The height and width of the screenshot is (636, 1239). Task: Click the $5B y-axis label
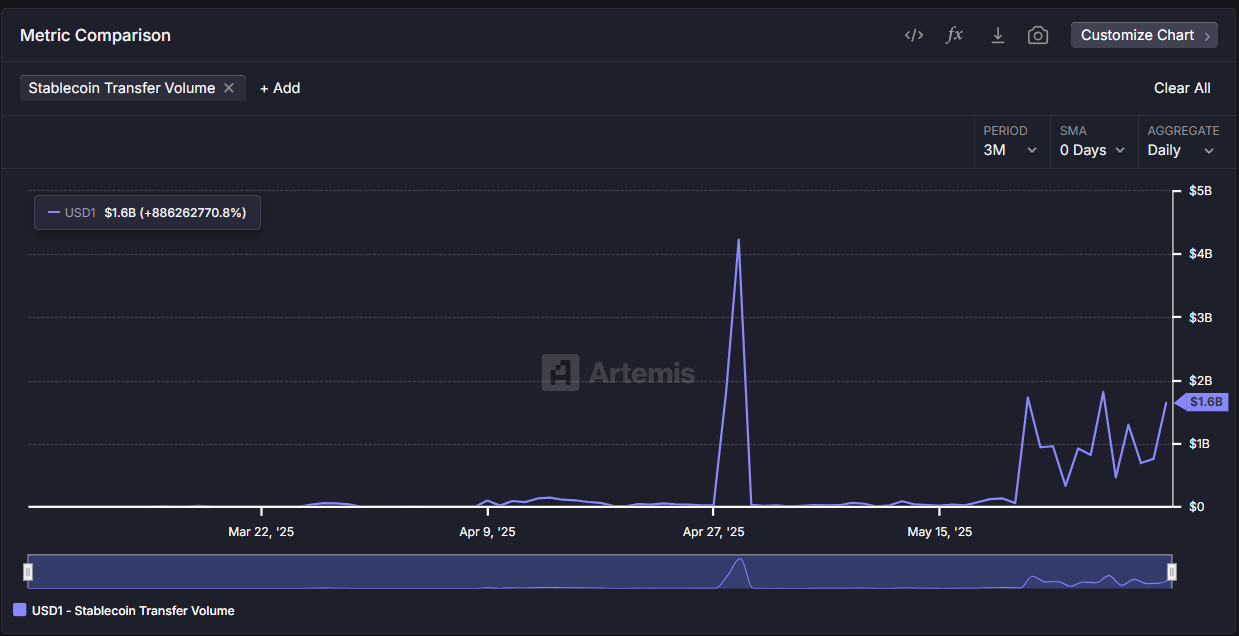click(x=1200, y=191)
